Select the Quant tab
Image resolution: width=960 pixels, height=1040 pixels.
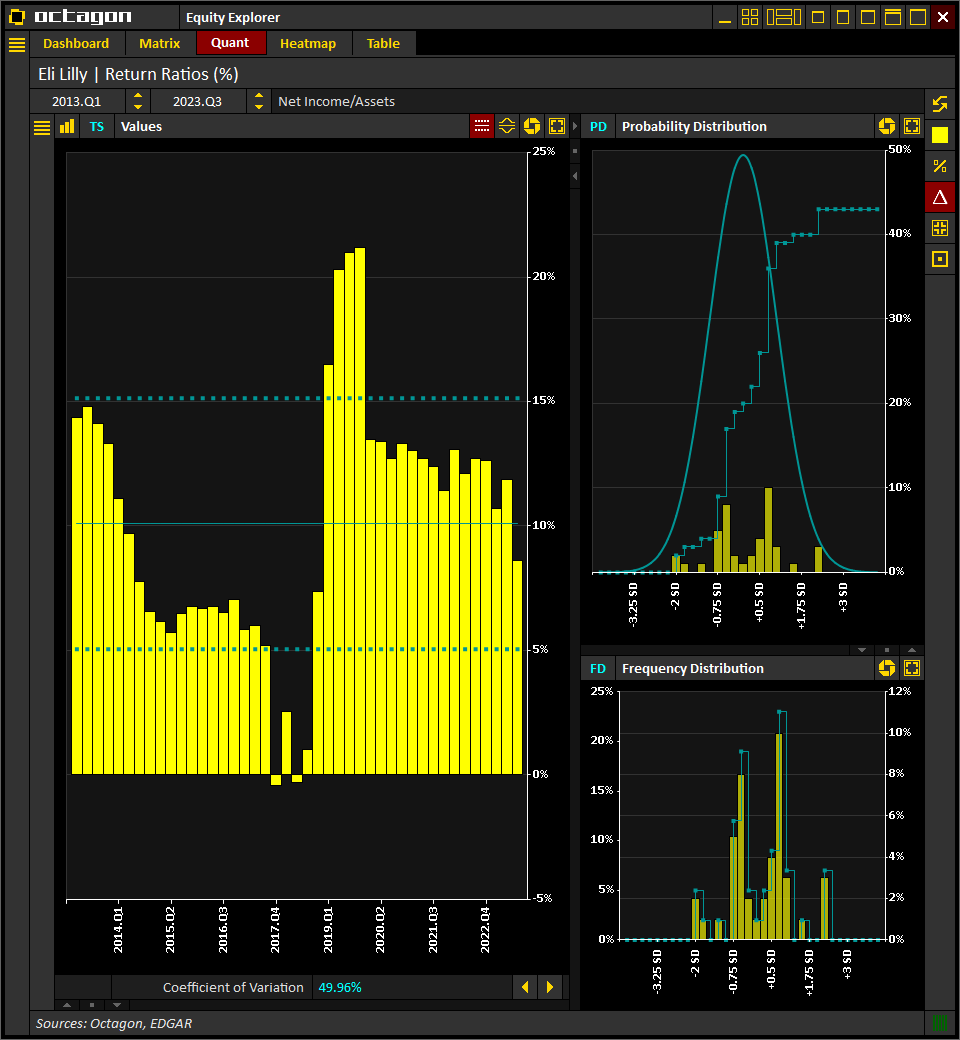pos(230,43)
